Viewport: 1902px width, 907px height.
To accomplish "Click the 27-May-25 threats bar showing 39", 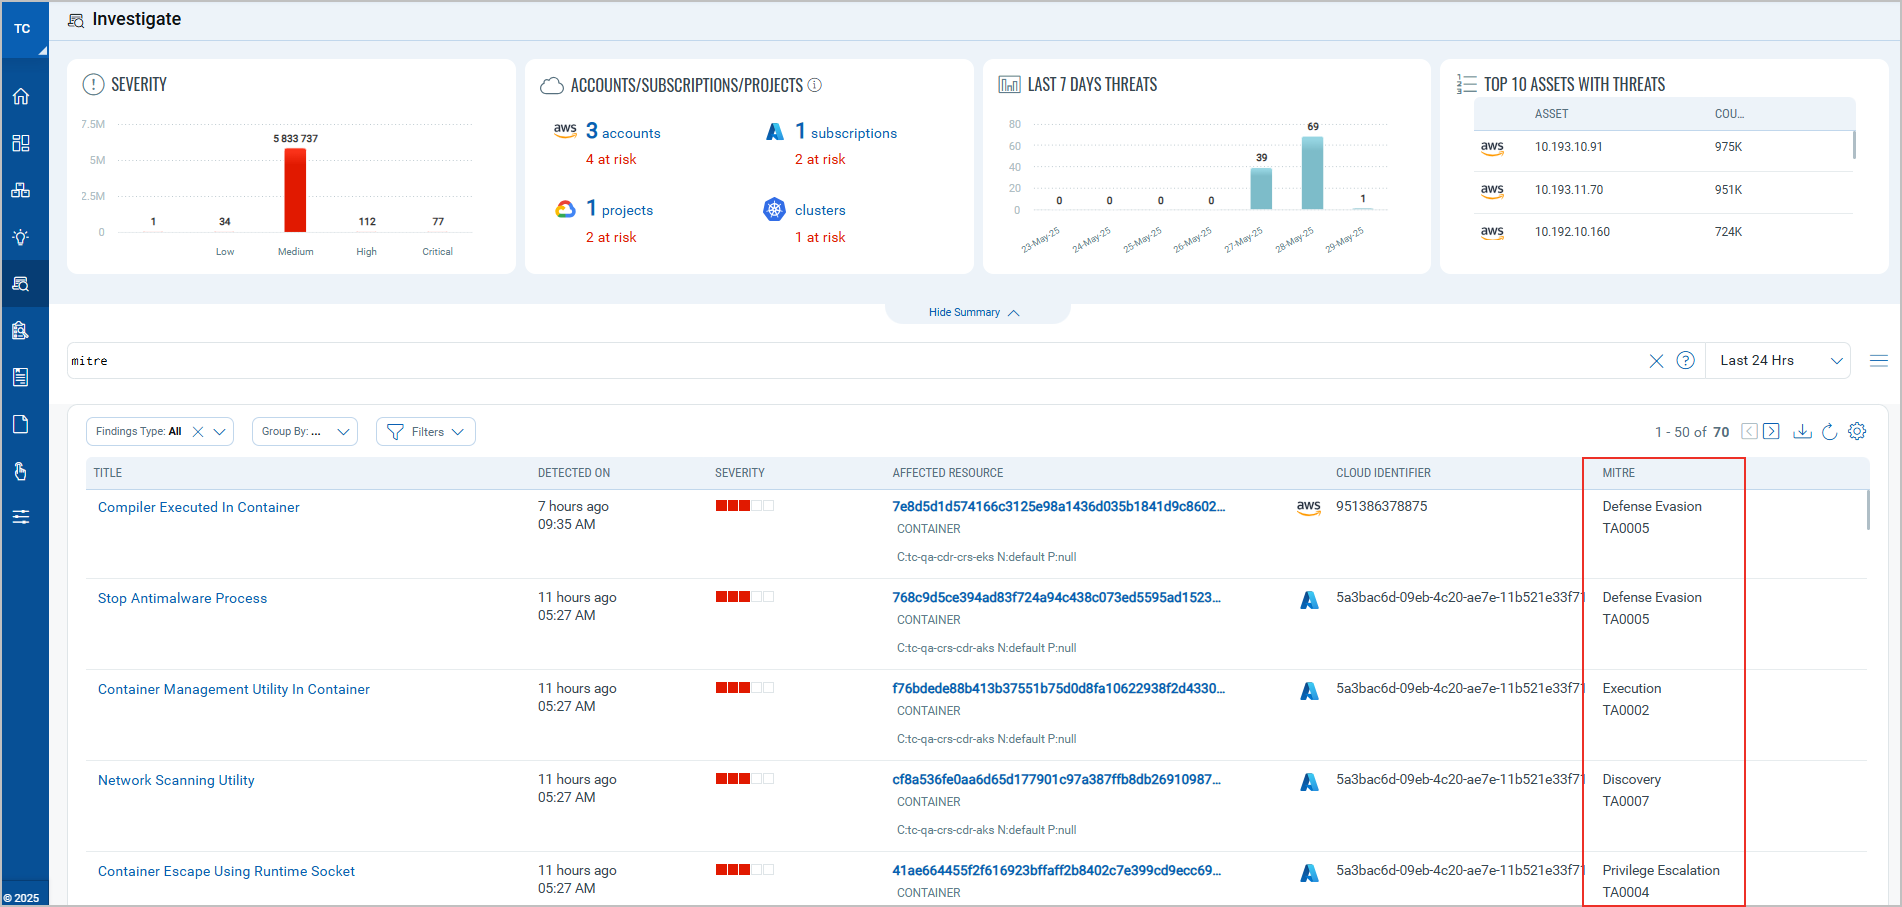I will (x=1262, y=188).
